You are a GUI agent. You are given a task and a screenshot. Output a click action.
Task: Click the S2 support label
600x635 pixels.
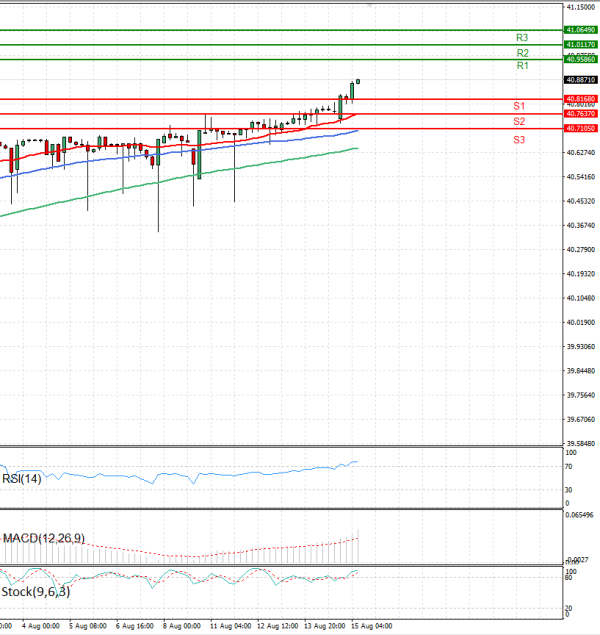pyautogui.click(x=519, y=121)
